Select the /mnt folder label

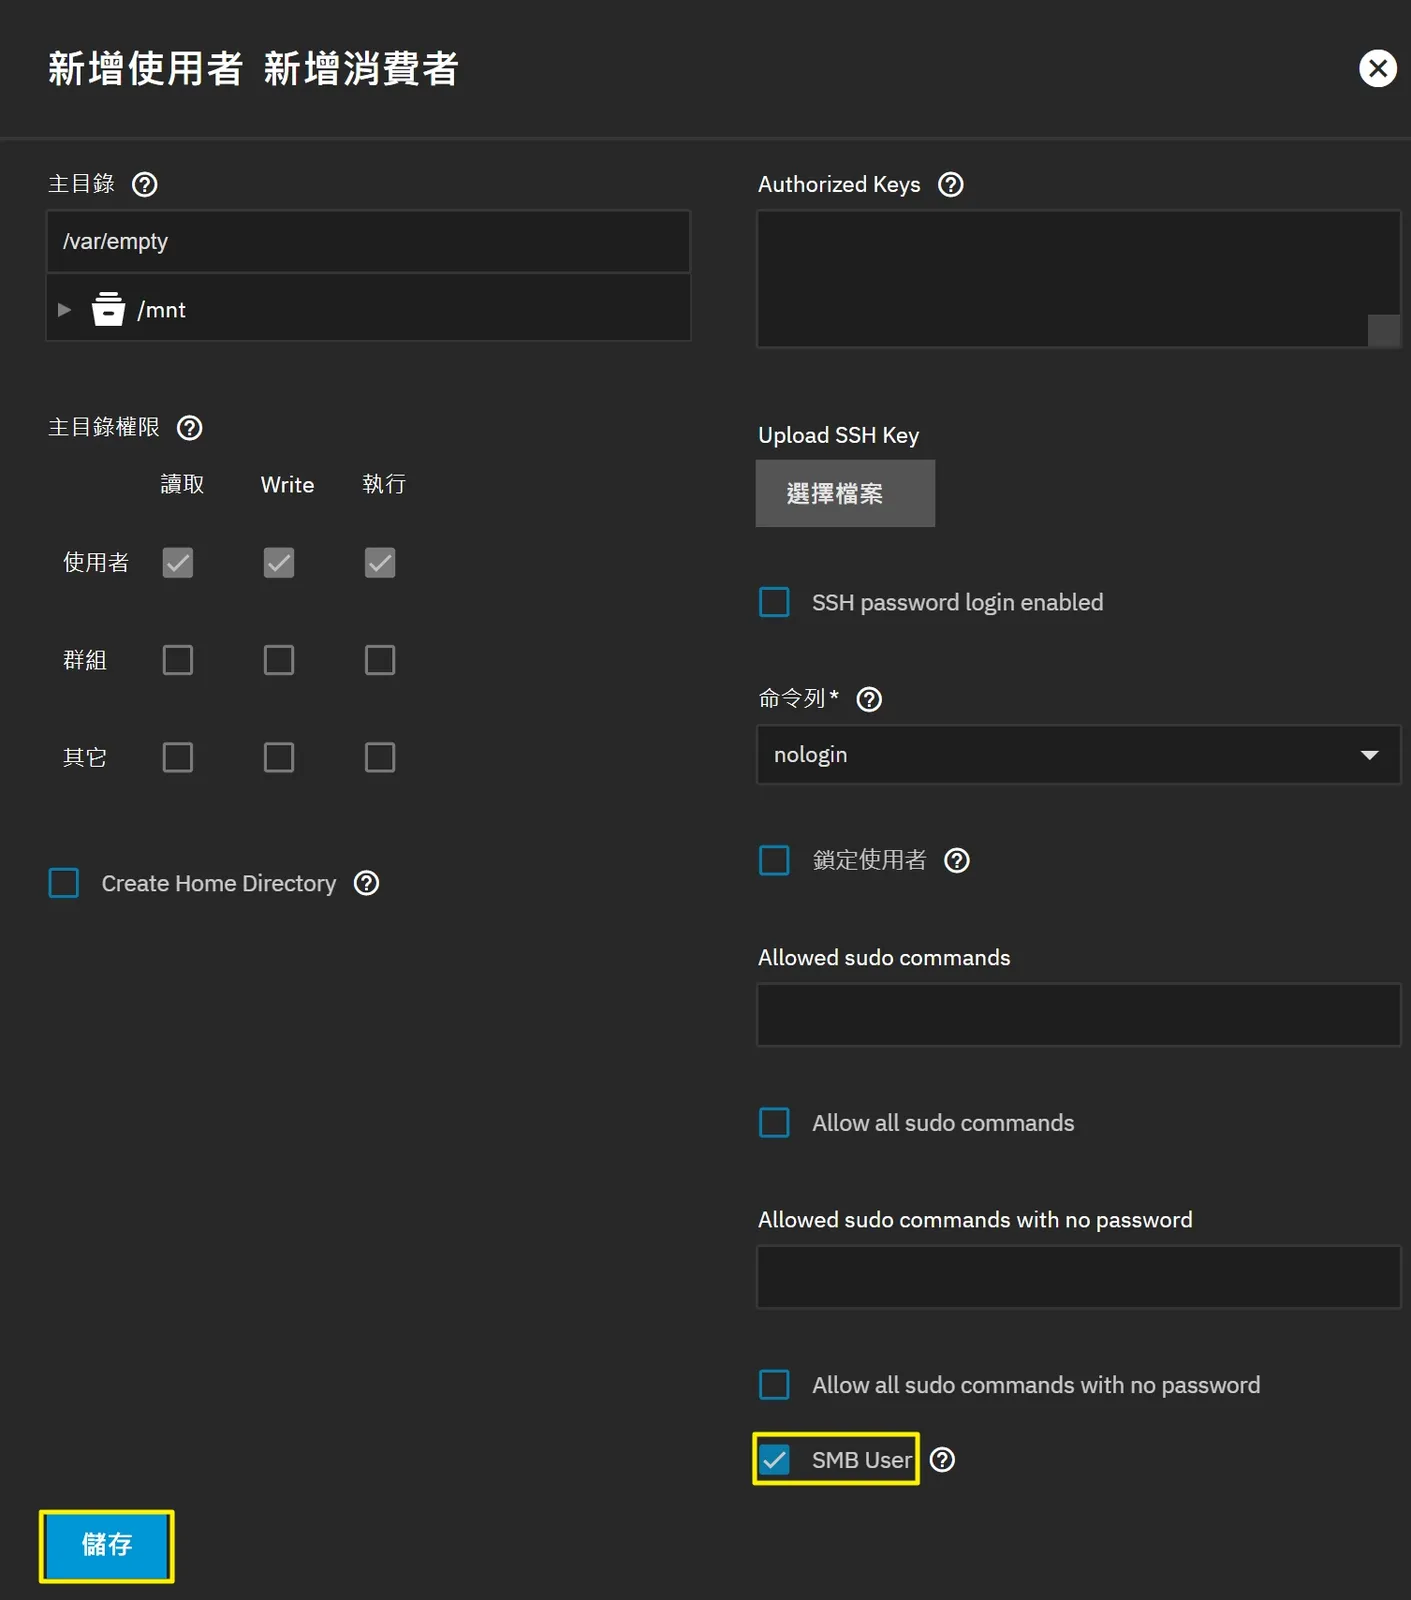tap(162, 310)
